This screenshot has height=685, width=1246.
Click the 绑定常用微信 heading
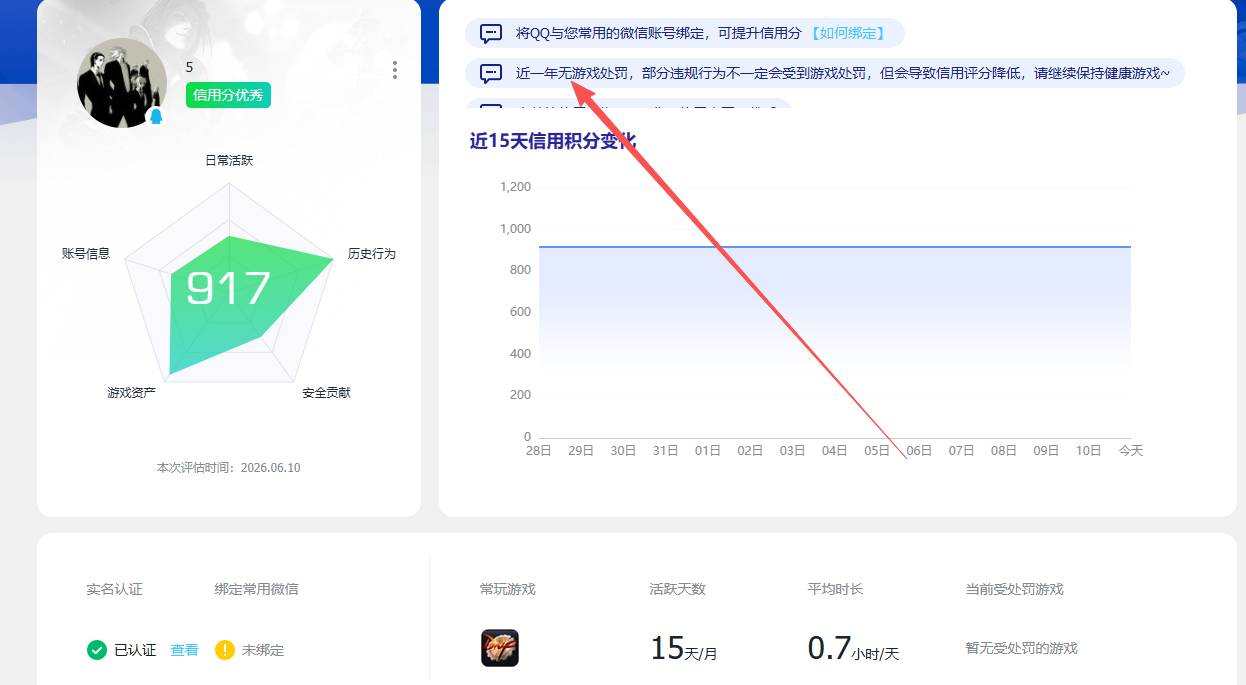coord(256,589)
